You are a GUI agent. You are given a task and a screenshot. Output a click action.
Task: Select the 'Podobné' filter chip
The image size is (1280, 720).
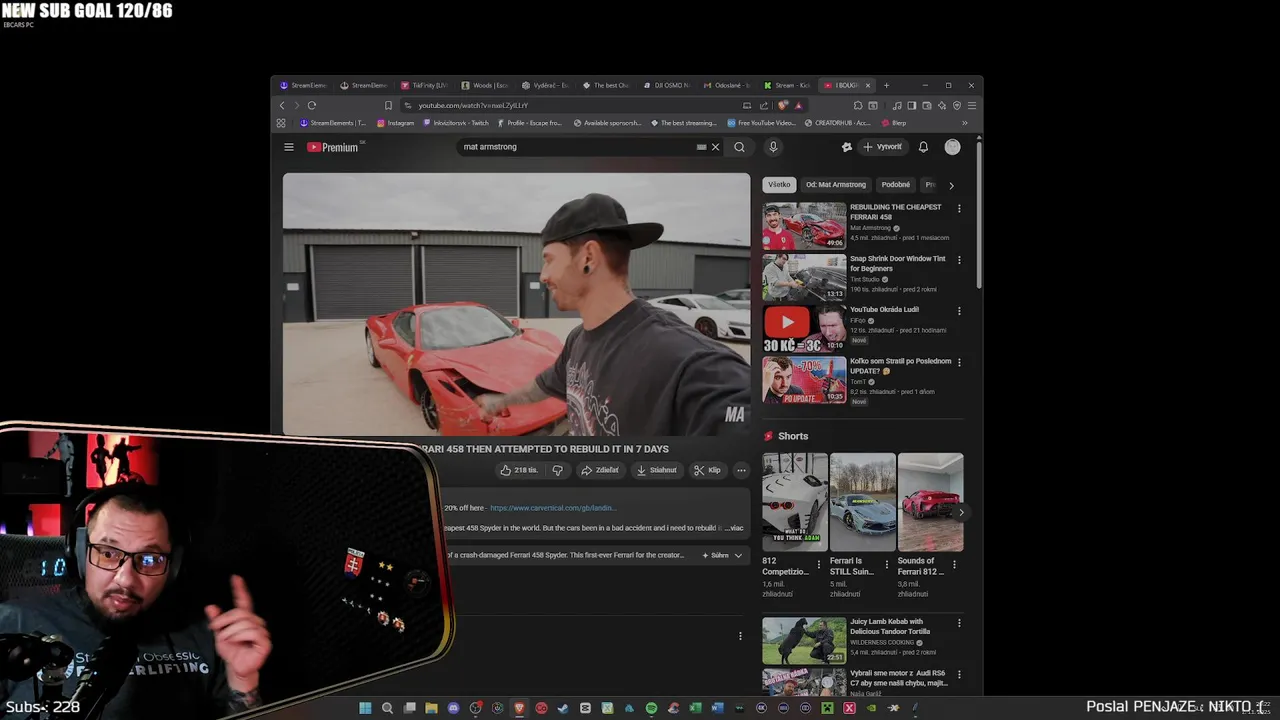[x=896, y=184]
